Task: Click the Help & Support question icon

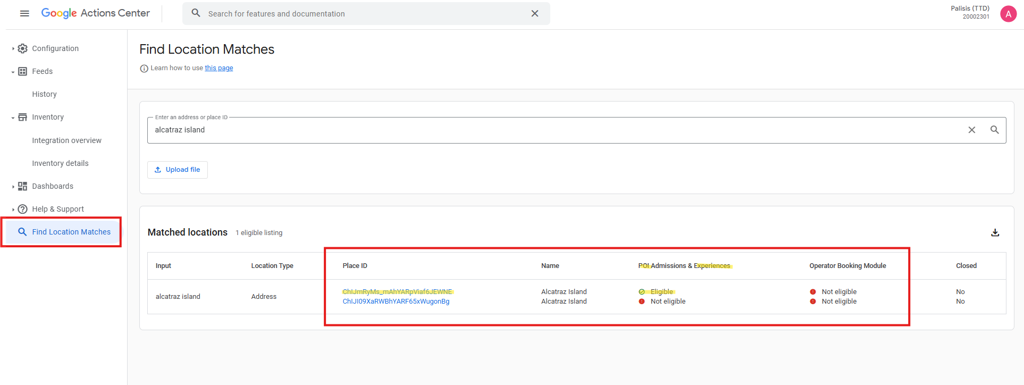Action: click(23, 209)
